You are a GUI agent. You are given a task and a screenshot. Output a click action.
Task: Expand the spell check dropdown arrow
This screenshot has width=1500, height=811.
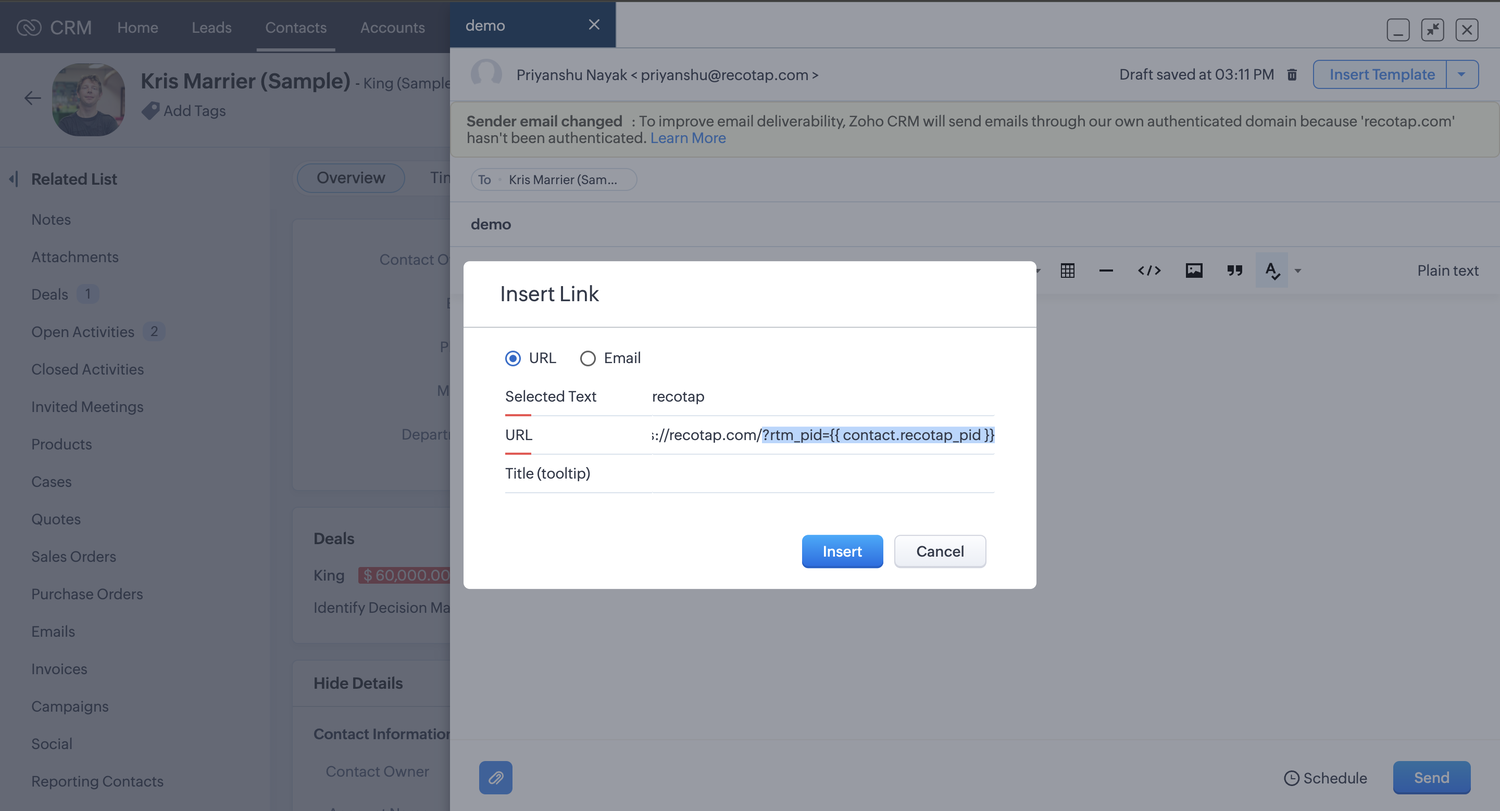pyautogui.click(x=1298, y=271)
